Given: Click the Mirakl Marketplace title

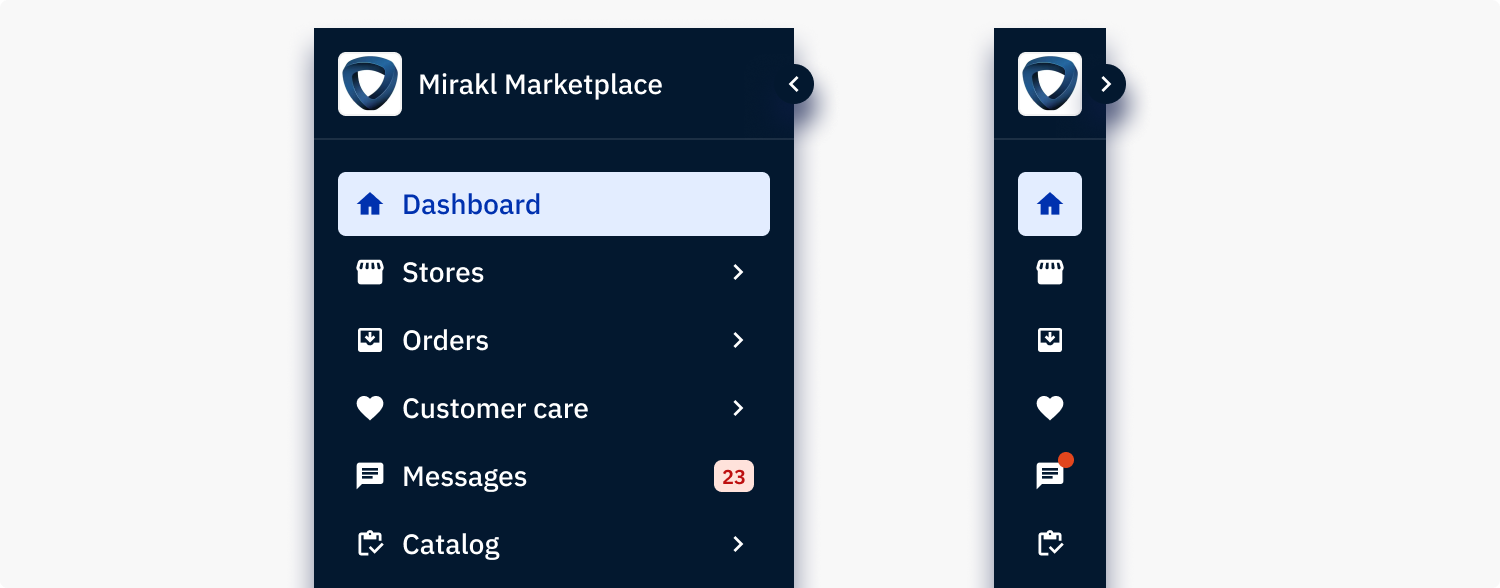Looking at the screenshot, I should click(540, 84).
